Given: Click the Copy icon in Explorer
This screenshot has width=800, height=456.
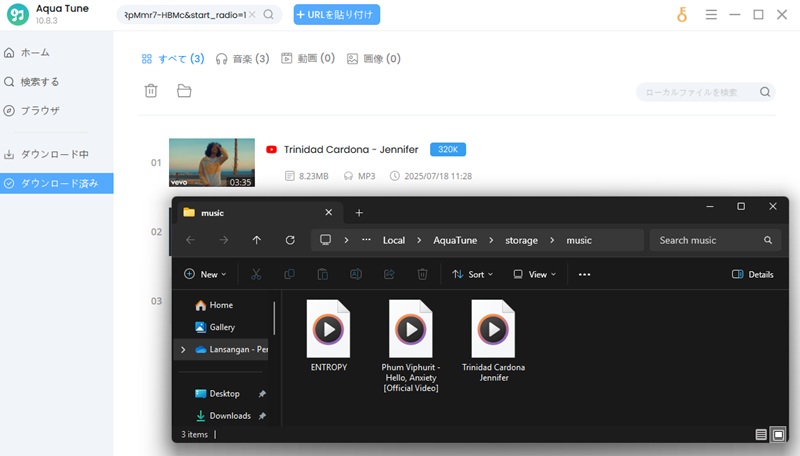Looking at the screenshot, I should pyautogui.click(x=289, y=274).
